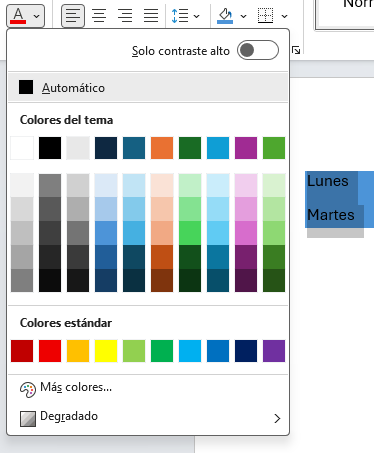Expand Degradado arrow chevron
This screenshot has height=453, width=374.
click(x=277, y=418)
